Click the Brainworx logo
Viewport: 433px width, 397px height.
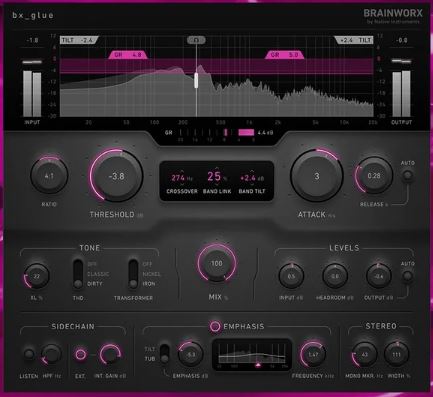(x=393, y=15)
